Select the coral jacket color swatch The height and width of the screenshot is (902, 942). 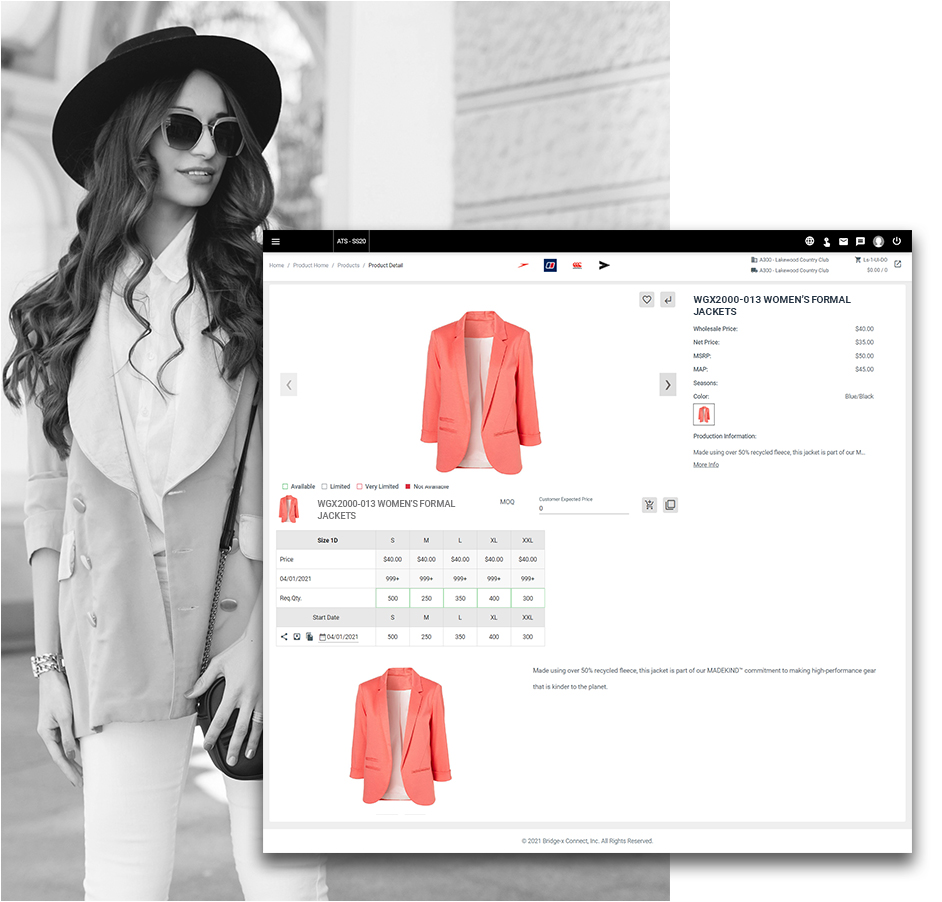pyautogui.click(x=704, y=414)
